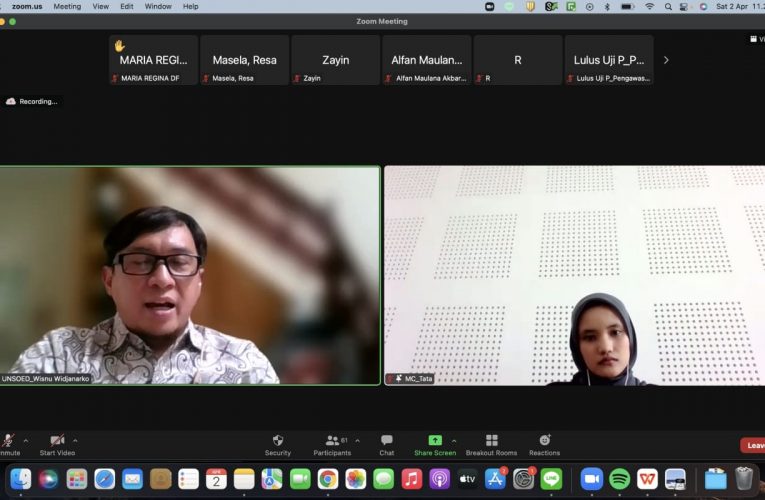The height and width of the screenshot is (500, 765).
Task: Open Messages from the dock
Action: (x=383, y=479)
